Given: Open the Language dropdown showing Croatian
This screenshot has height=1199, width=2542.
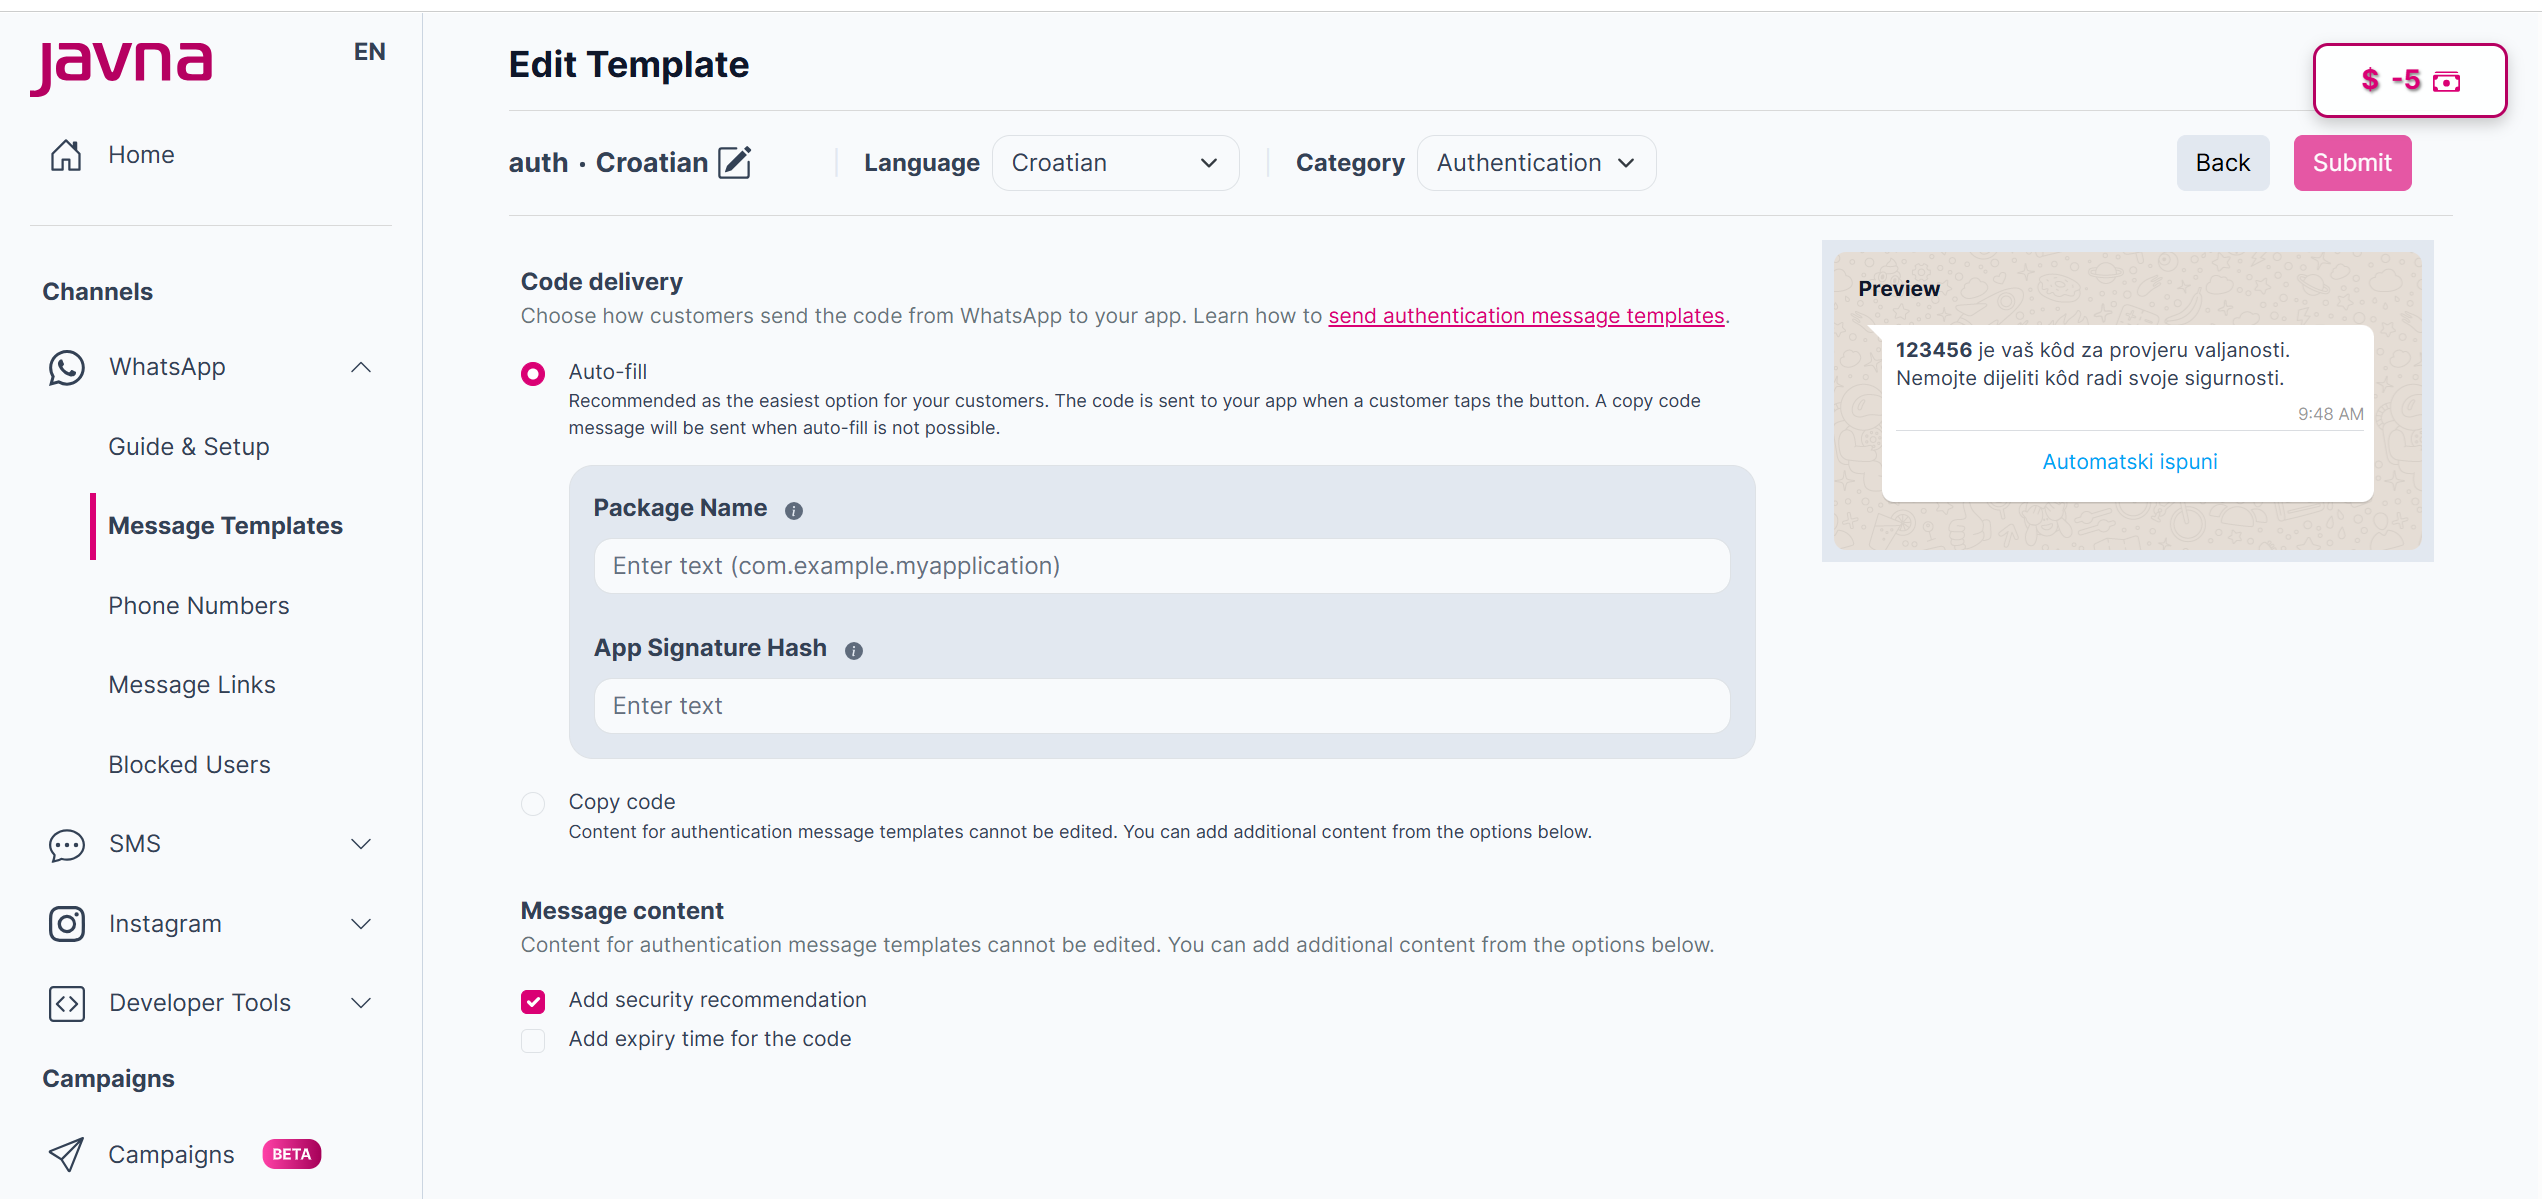Looking at the screenshot, I should click(x=1115, y=163).
